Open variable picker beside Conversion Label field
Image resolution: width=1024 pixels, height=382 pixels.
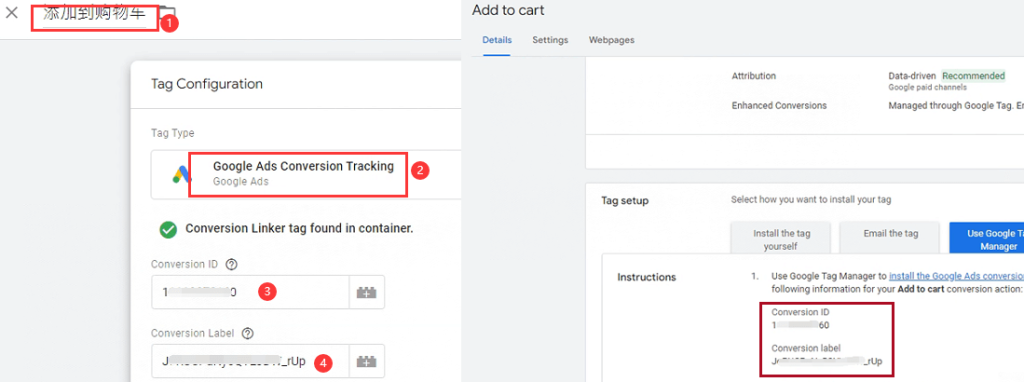pos(366,361)
